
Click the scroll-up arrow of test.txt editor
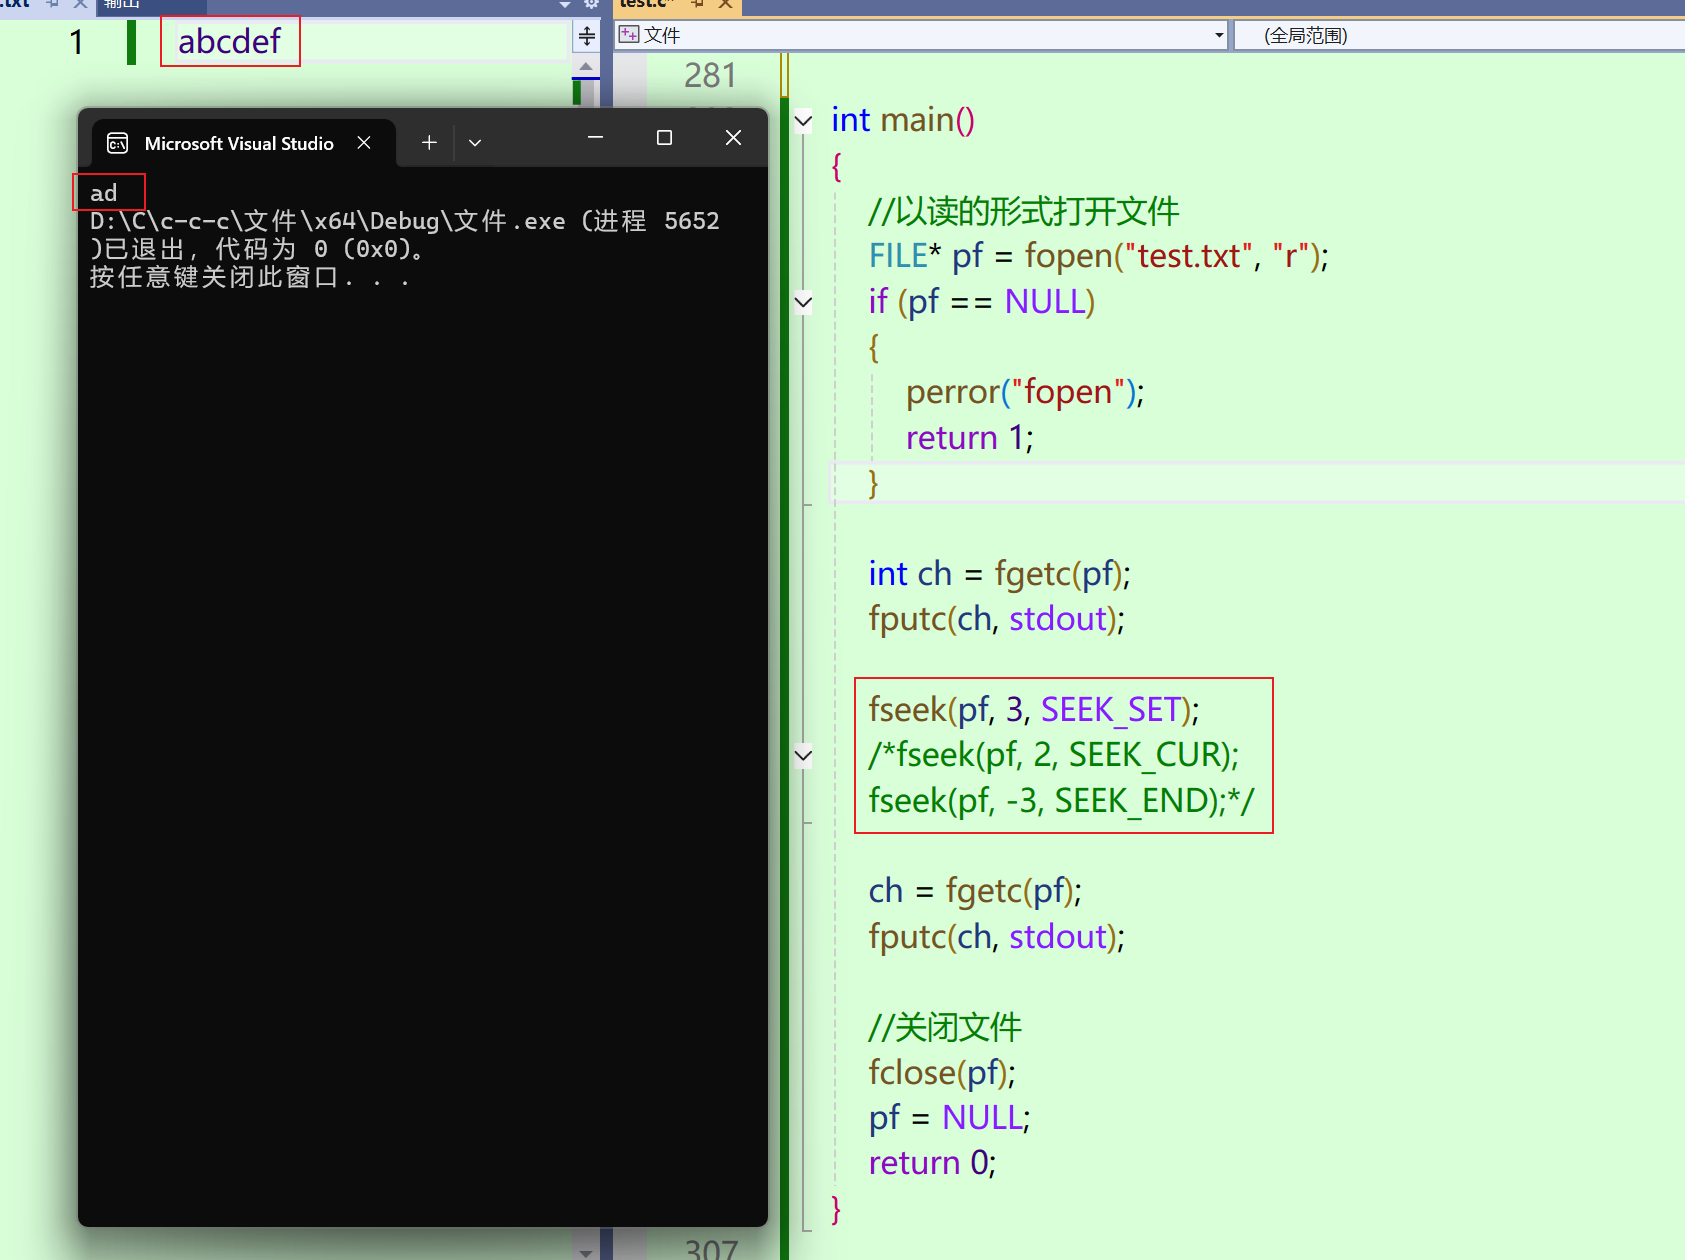(x=587, y=67)
